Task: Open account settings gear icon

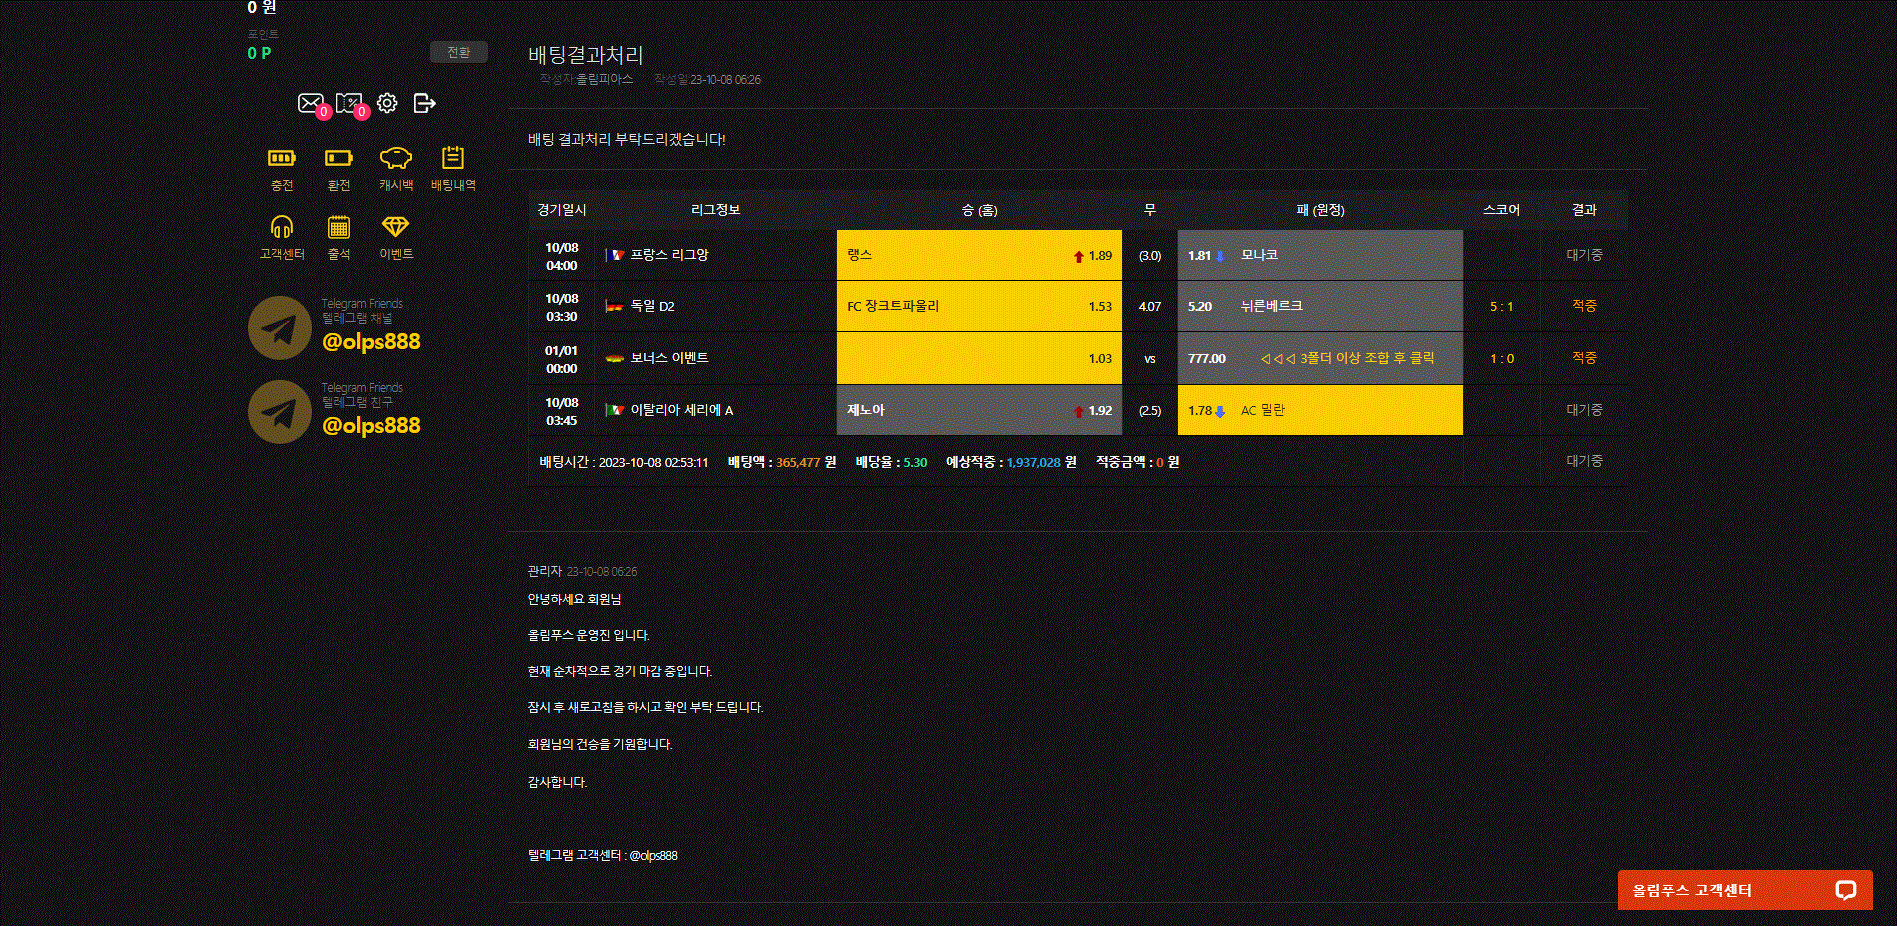Action: point(387,103)
